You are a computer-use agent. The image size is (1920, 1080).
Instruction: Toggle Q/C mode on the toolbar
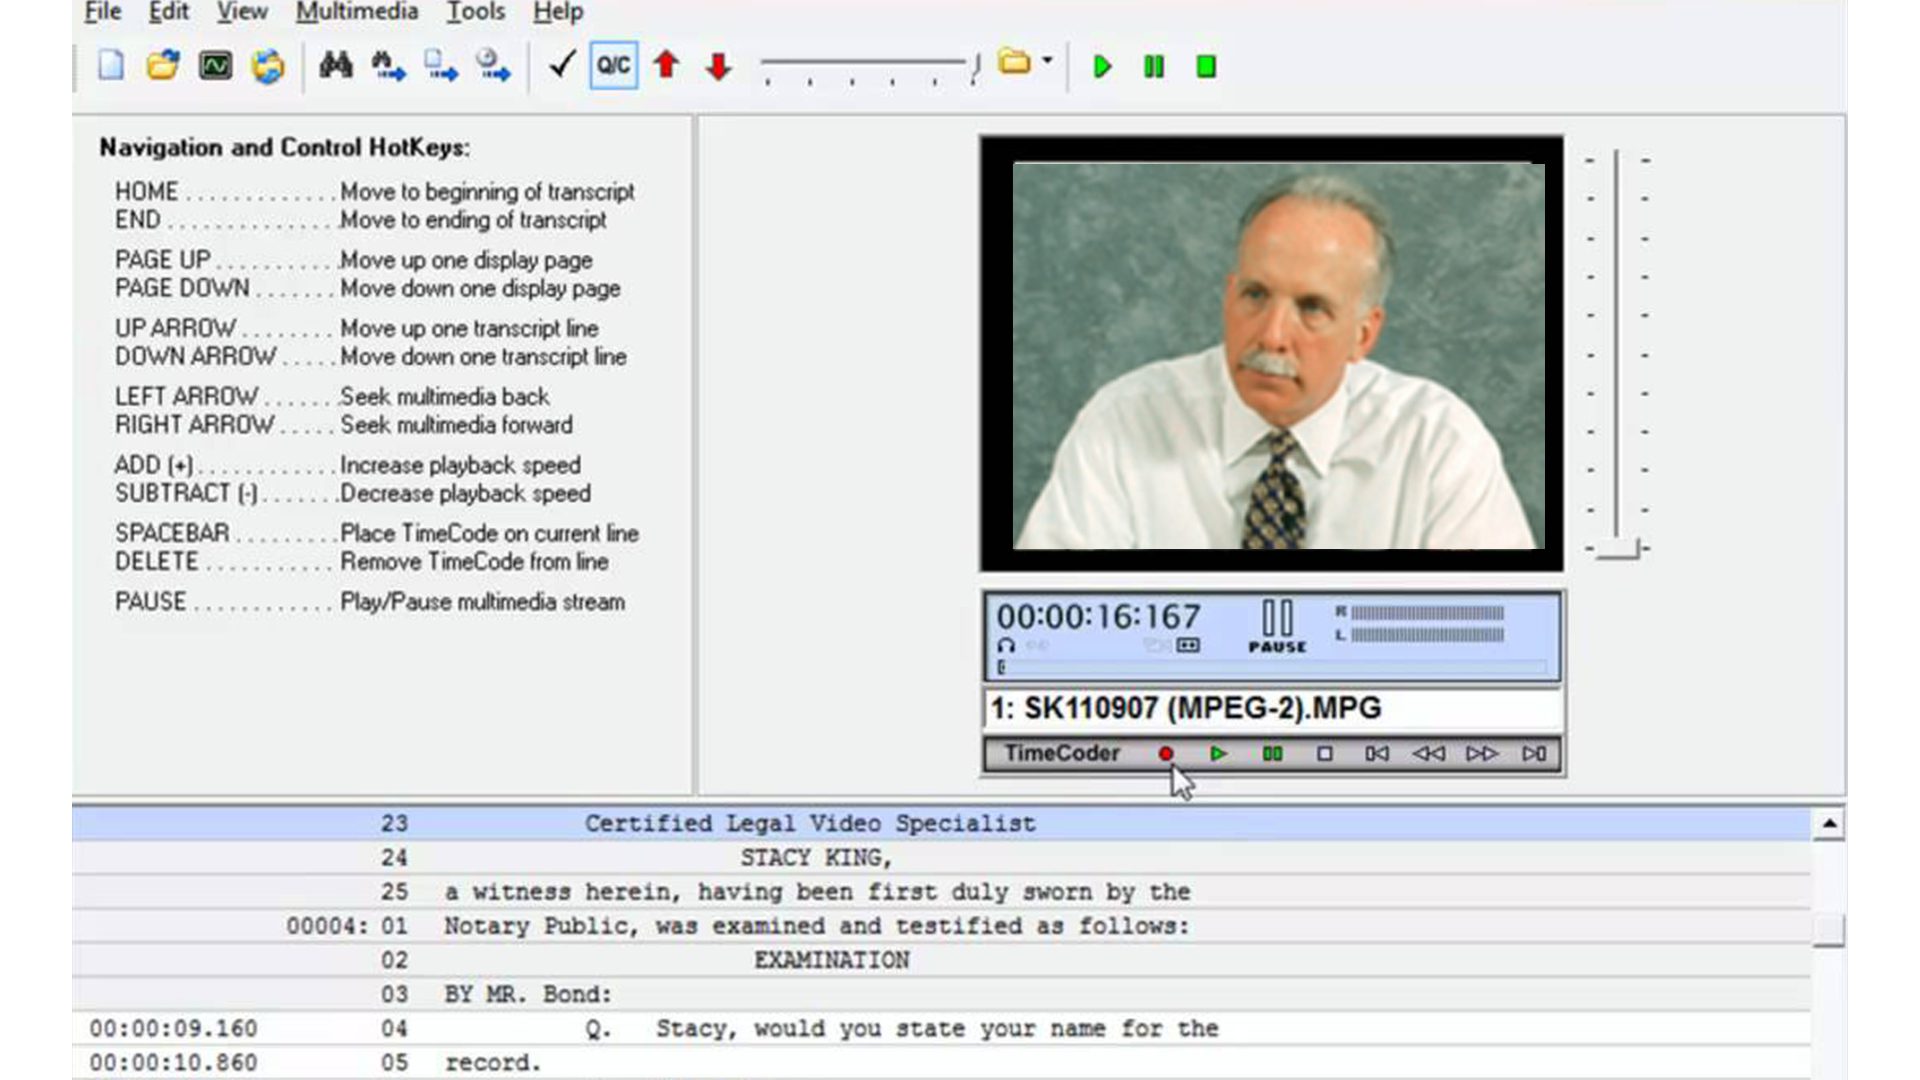(613, 66)
